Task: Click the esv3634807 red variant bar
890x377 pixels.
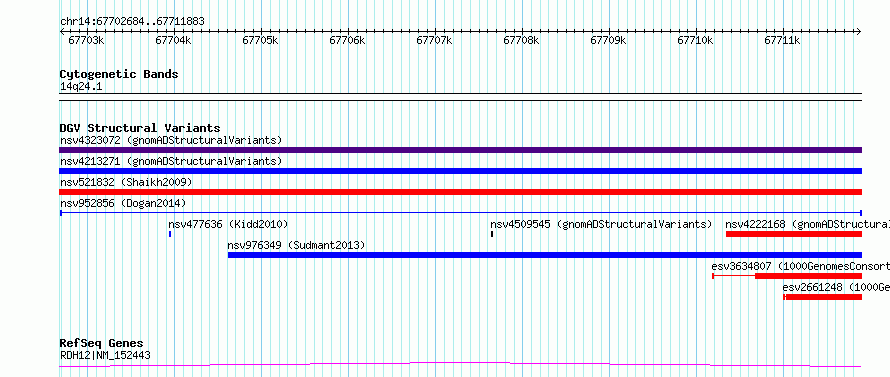Action: click(x=787, y=276)
